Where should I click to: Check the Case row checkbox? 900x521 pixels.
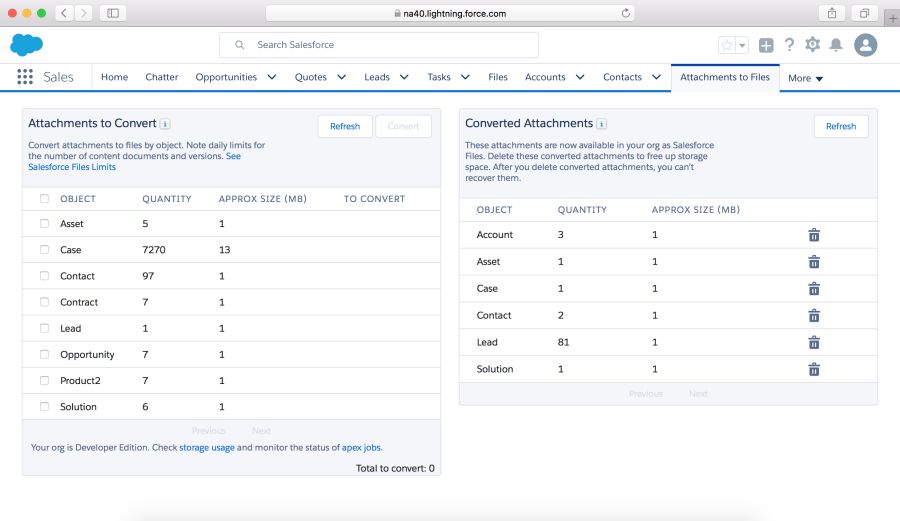[x=44, y=250]
